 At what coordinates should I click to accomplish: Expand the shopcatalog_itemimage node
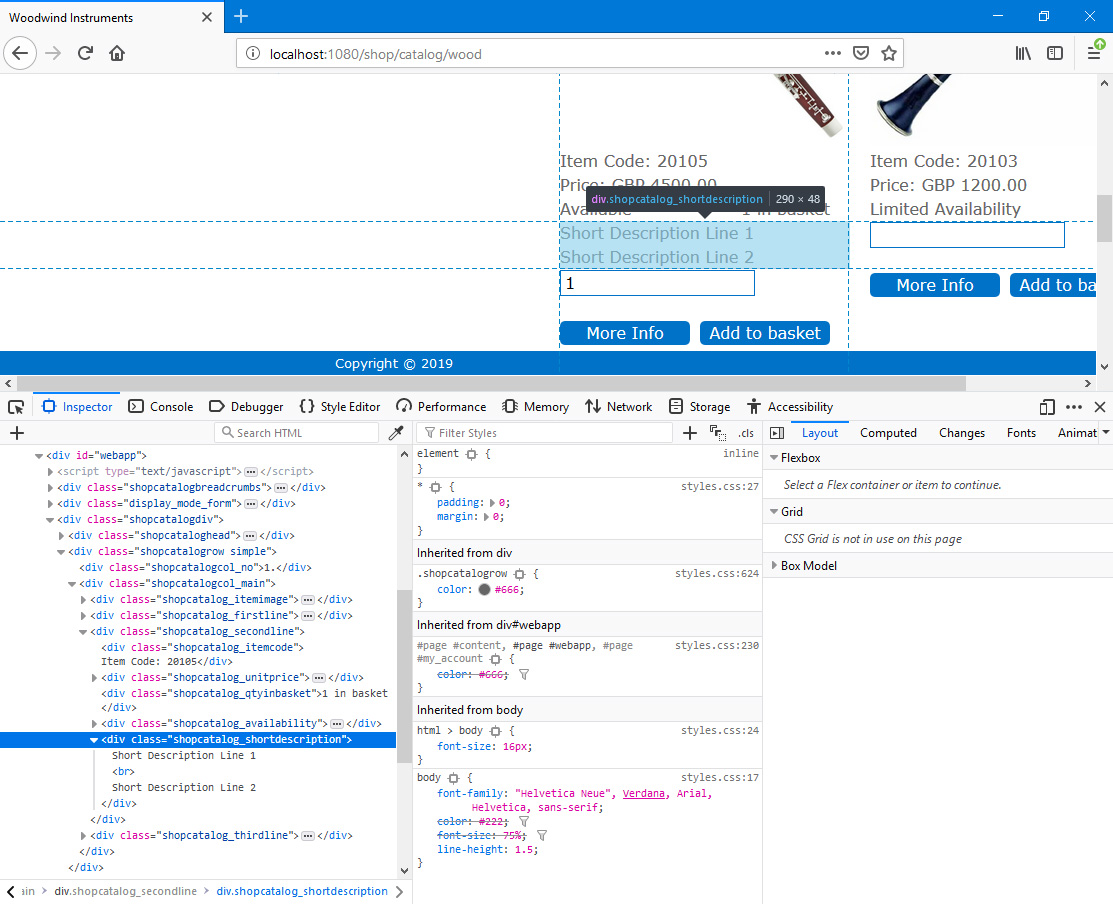point(83,600)
